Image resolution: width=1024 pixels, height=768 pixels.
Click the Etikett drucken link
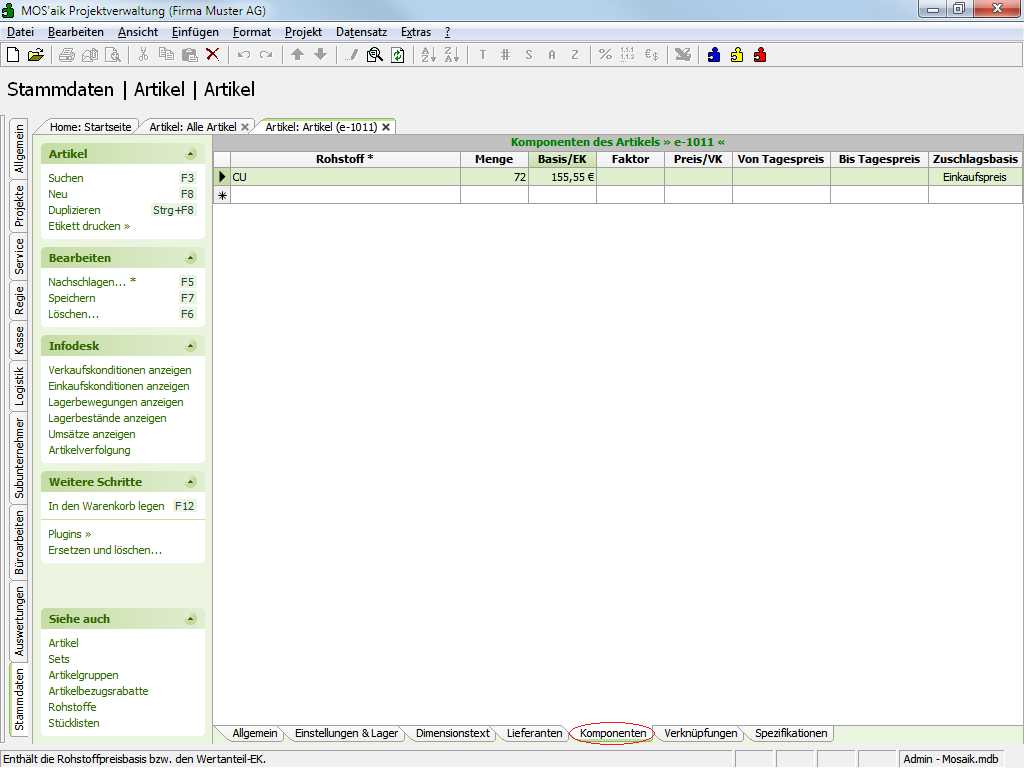pyautogui.click(x=89, y=226)
